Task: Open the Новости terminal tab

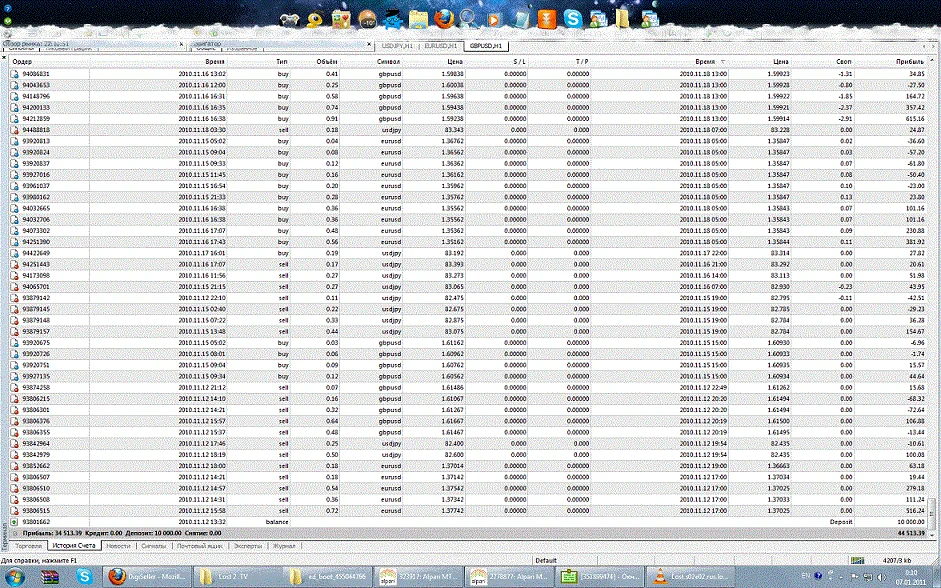Action: click(118, 546)
